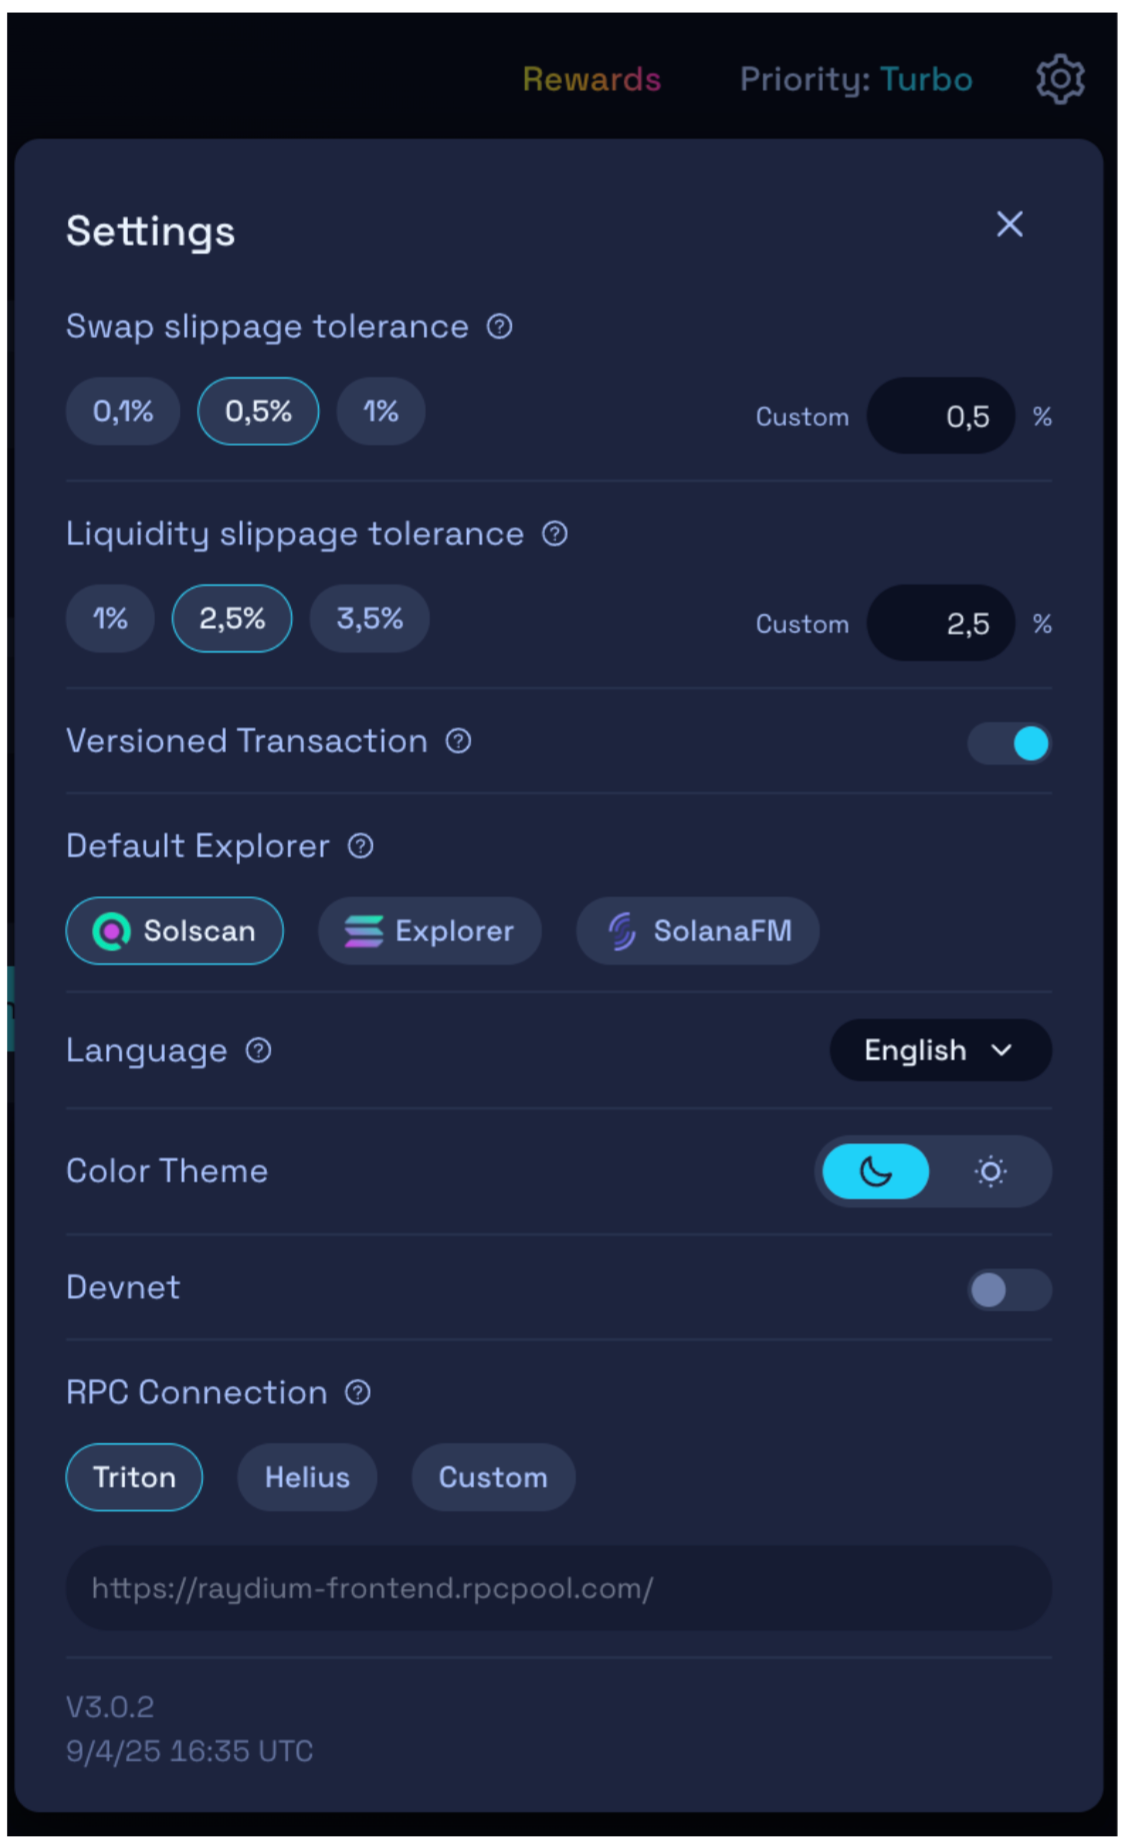Choose SolanaFM as default explorer

point(698,931)
